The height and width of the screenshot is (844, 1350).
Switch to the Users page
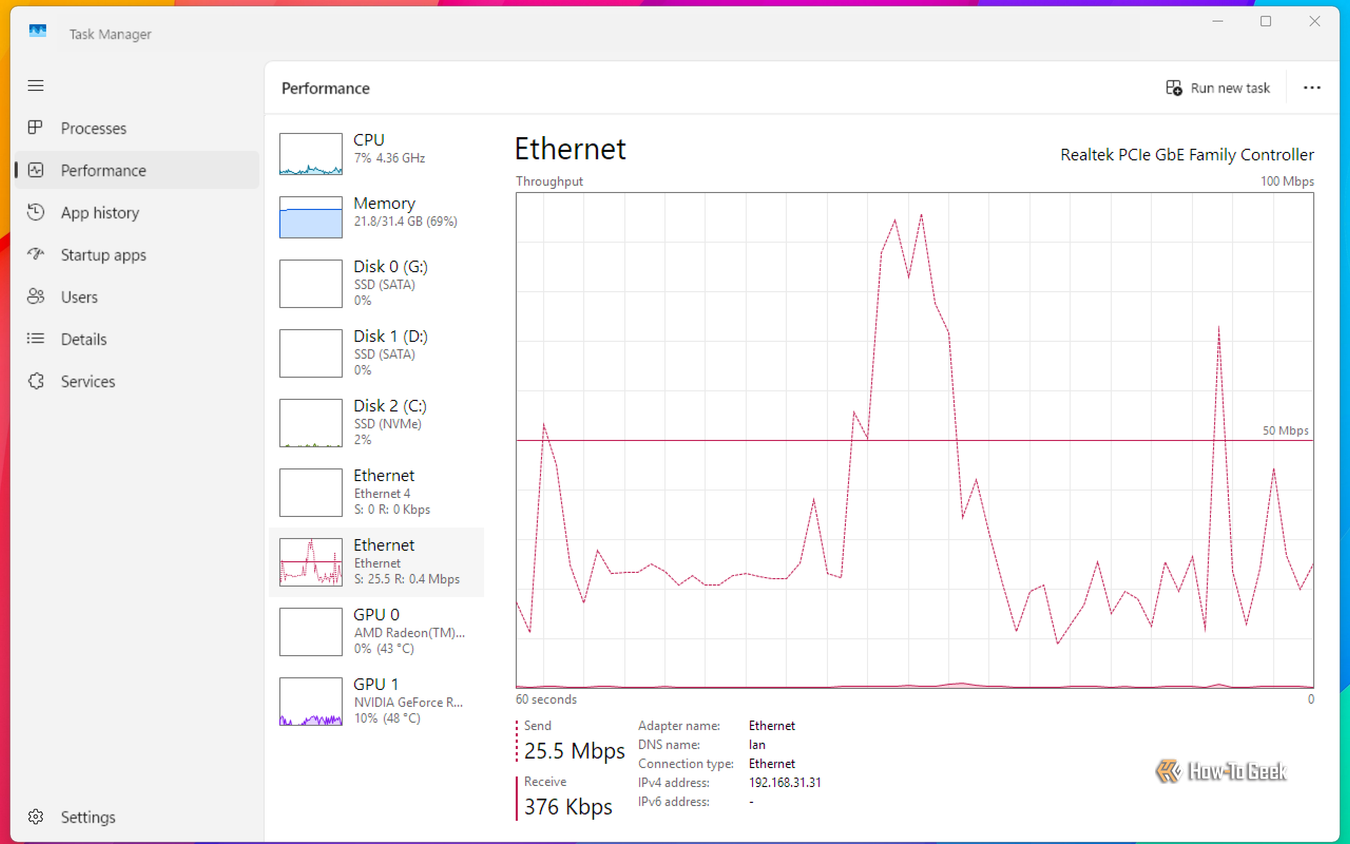tap(79, 297)
